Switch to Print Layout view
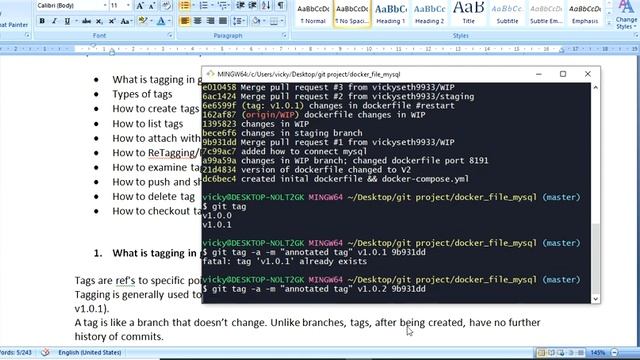 click(541, 352)
